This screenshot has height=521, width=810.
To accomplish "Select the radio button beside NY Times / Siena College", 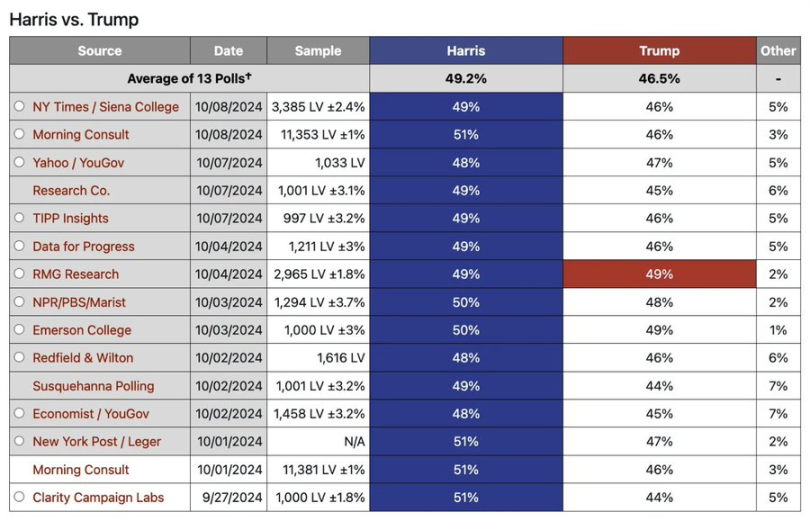I will 19,107.
